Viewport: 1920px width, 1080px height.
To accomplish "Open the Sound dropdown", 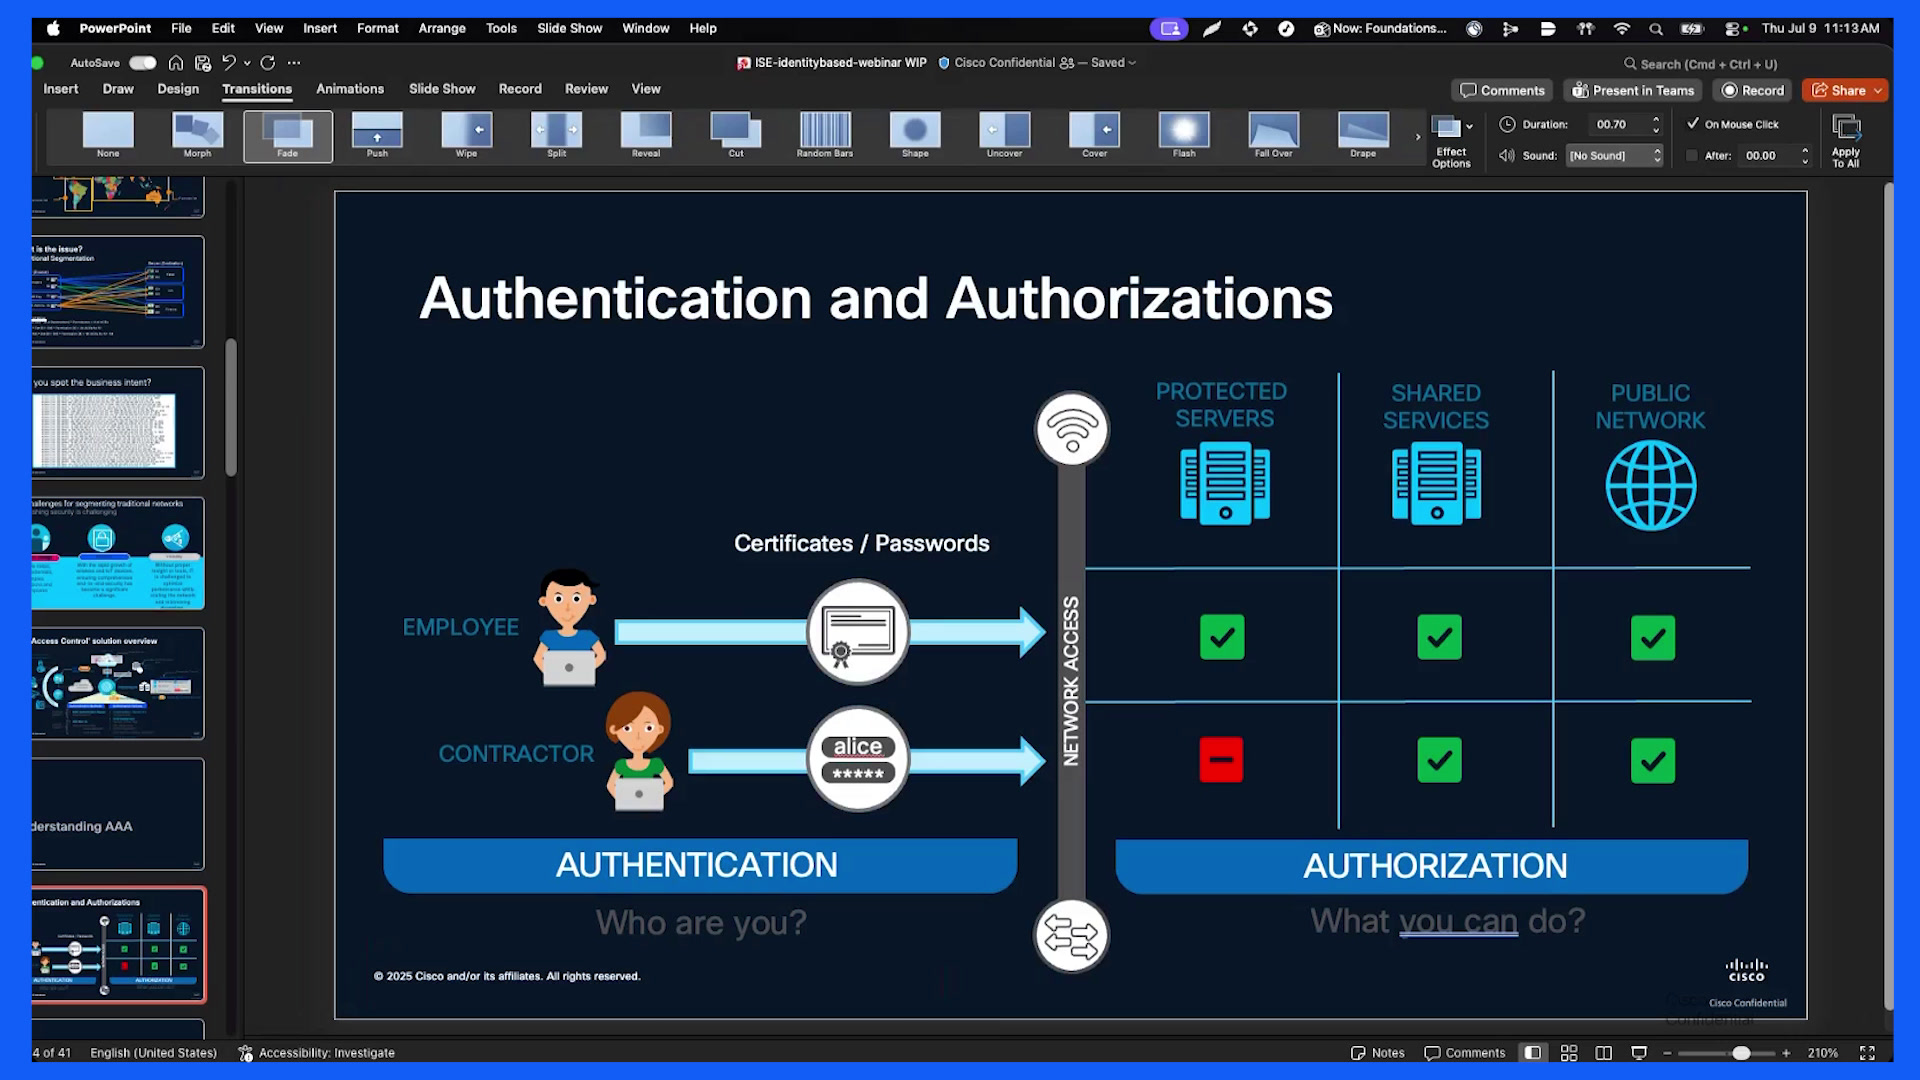I will (1614, 156).
